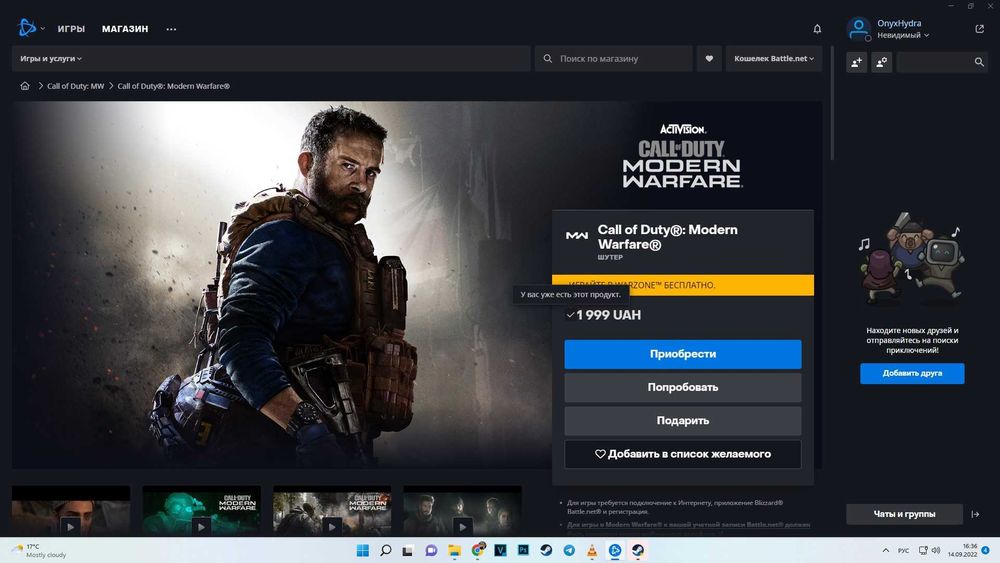The width and height of the screenshot is (1000, 563).
Task: Open the Call of Duty: MW breadcrumb link
Action: [75, 86]
